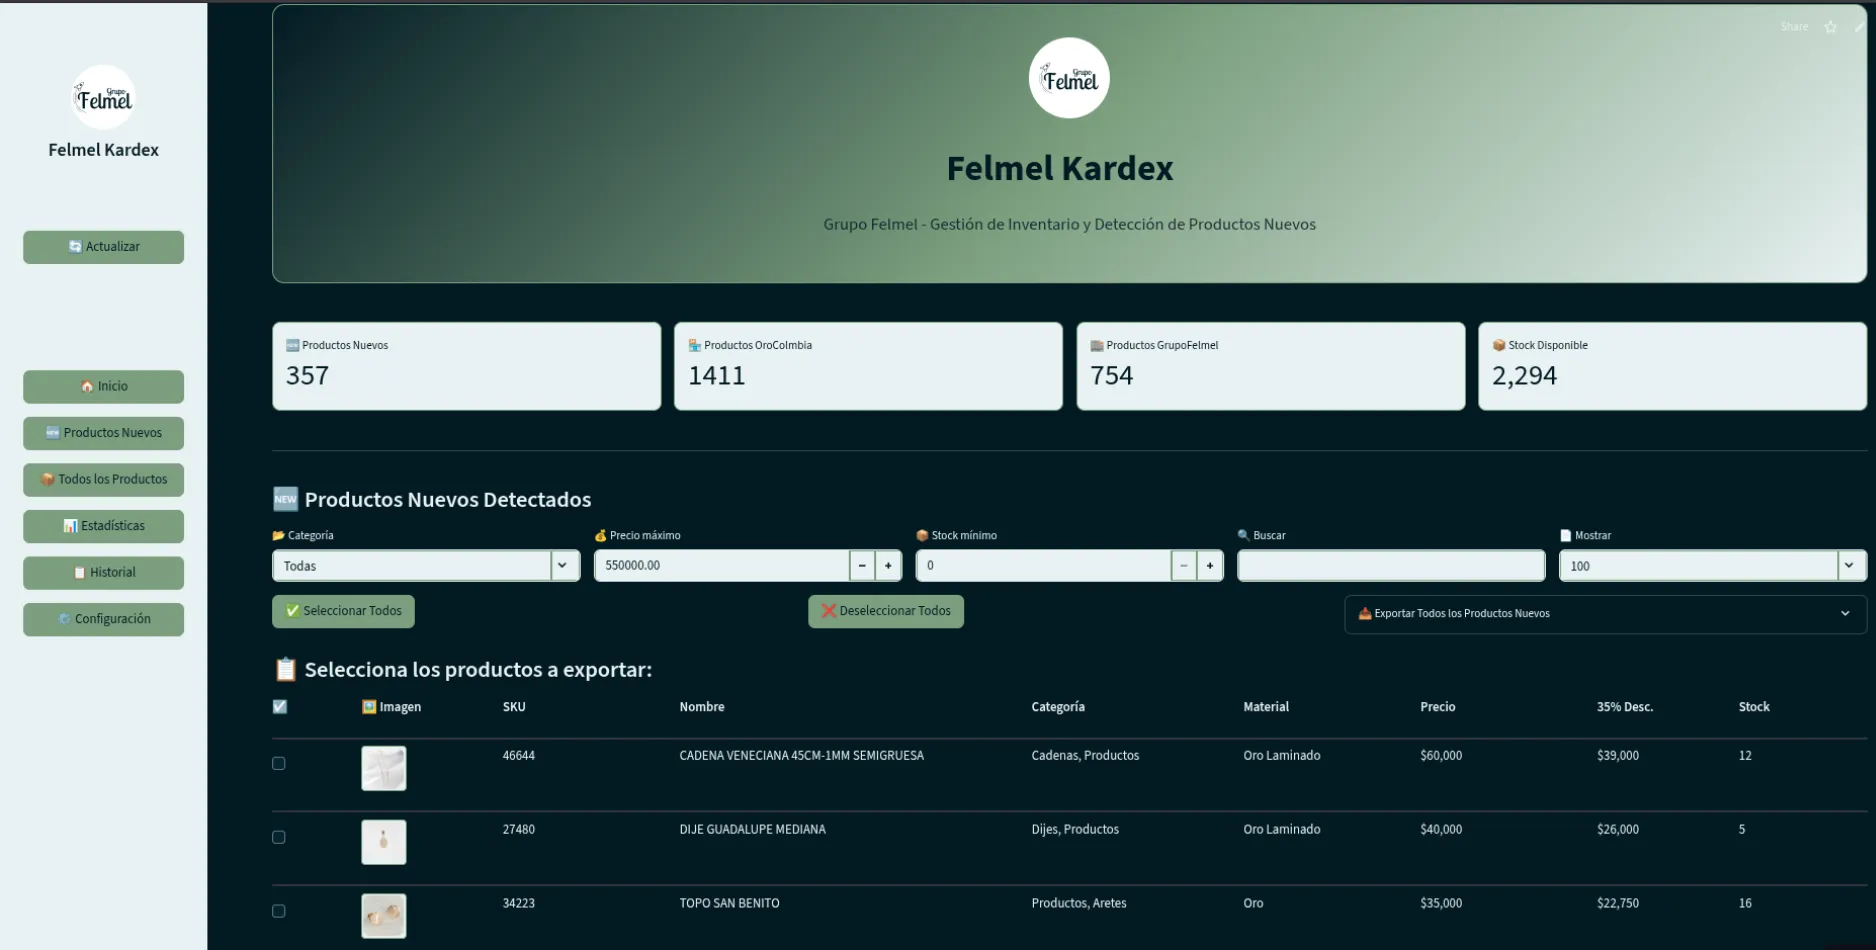This screenshot has width=1876, height=950.
Task: Open Todos los Productos section
Action: point(104,479)
